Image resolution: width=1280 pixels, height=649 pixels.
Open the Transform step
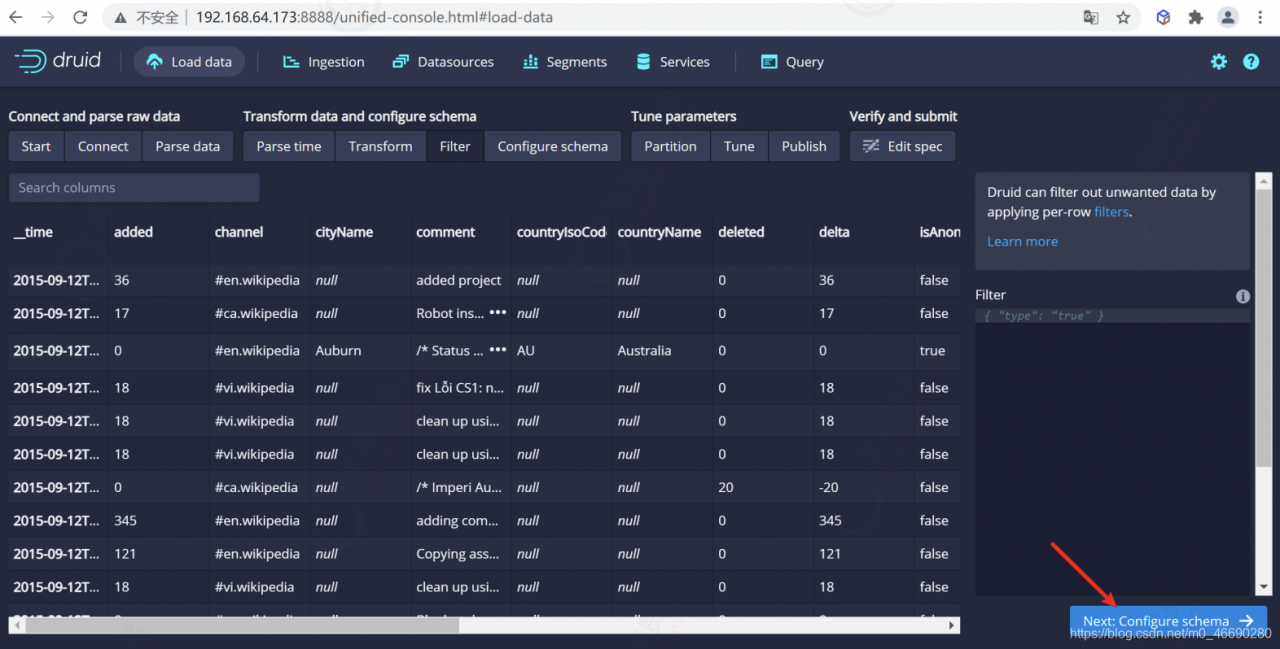(380, 146)
